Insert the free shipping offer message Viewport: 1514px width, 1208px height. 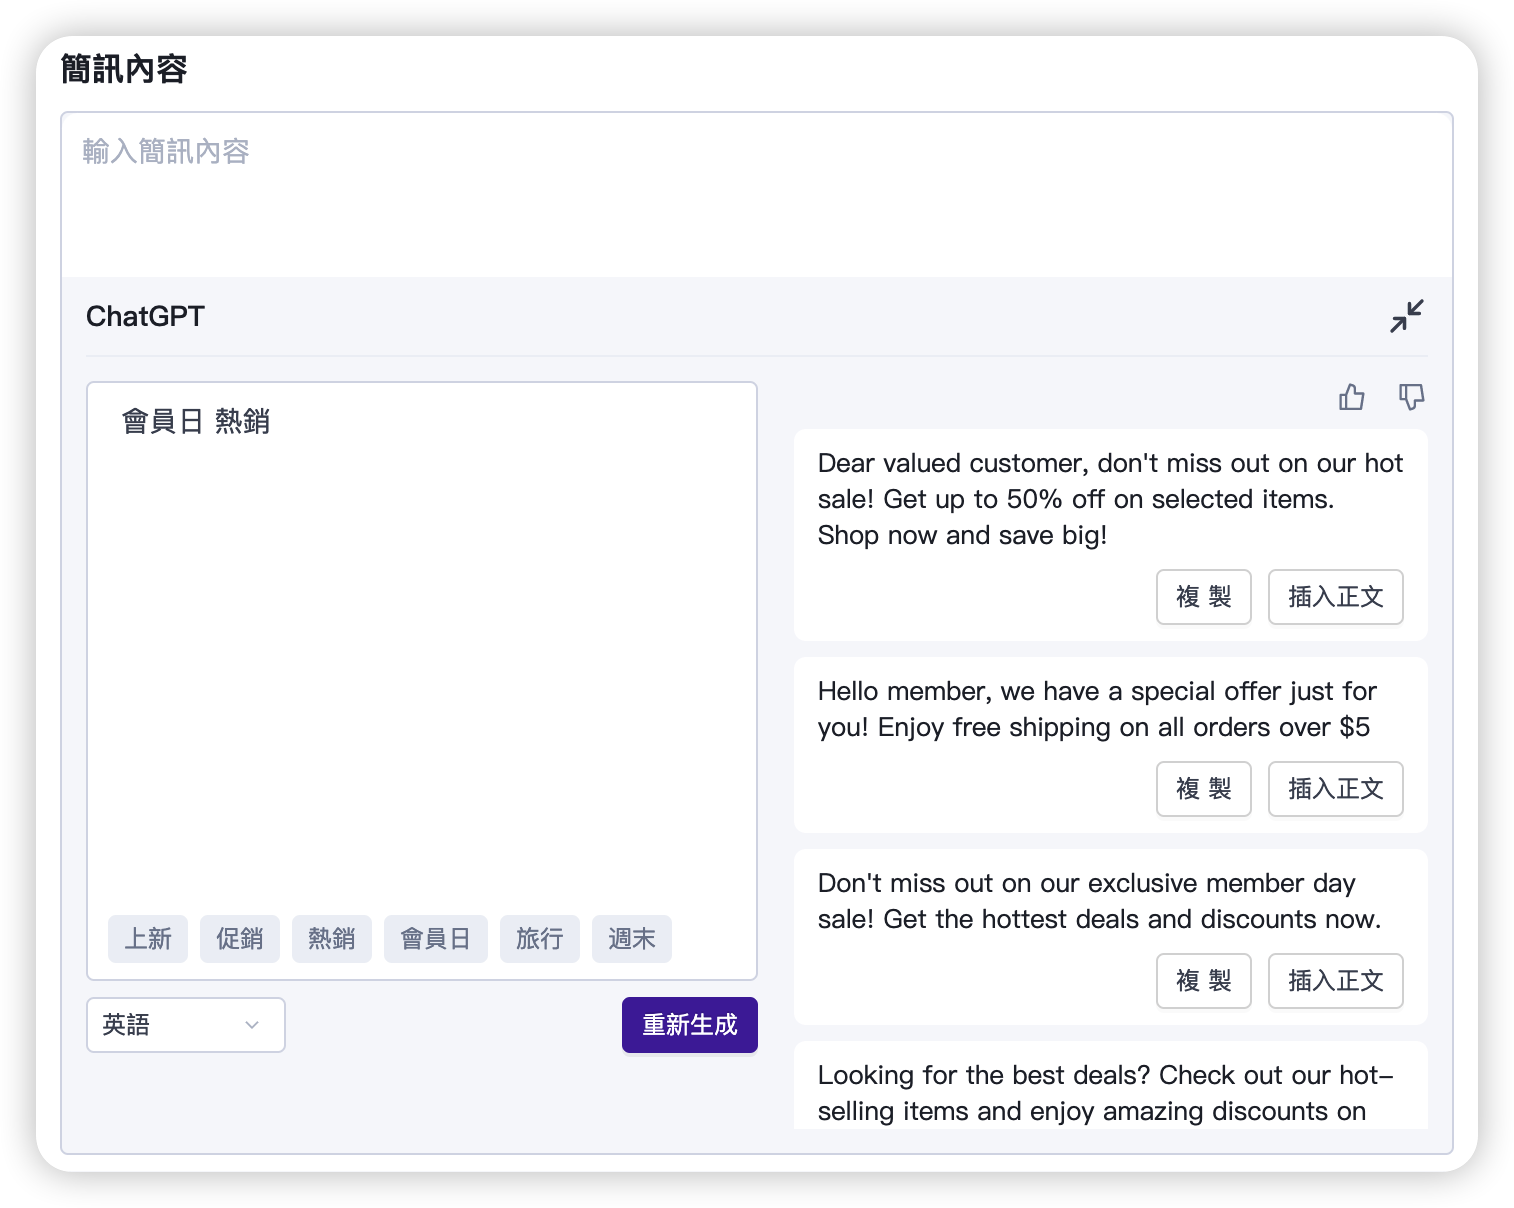click(x=1335, y=789)
